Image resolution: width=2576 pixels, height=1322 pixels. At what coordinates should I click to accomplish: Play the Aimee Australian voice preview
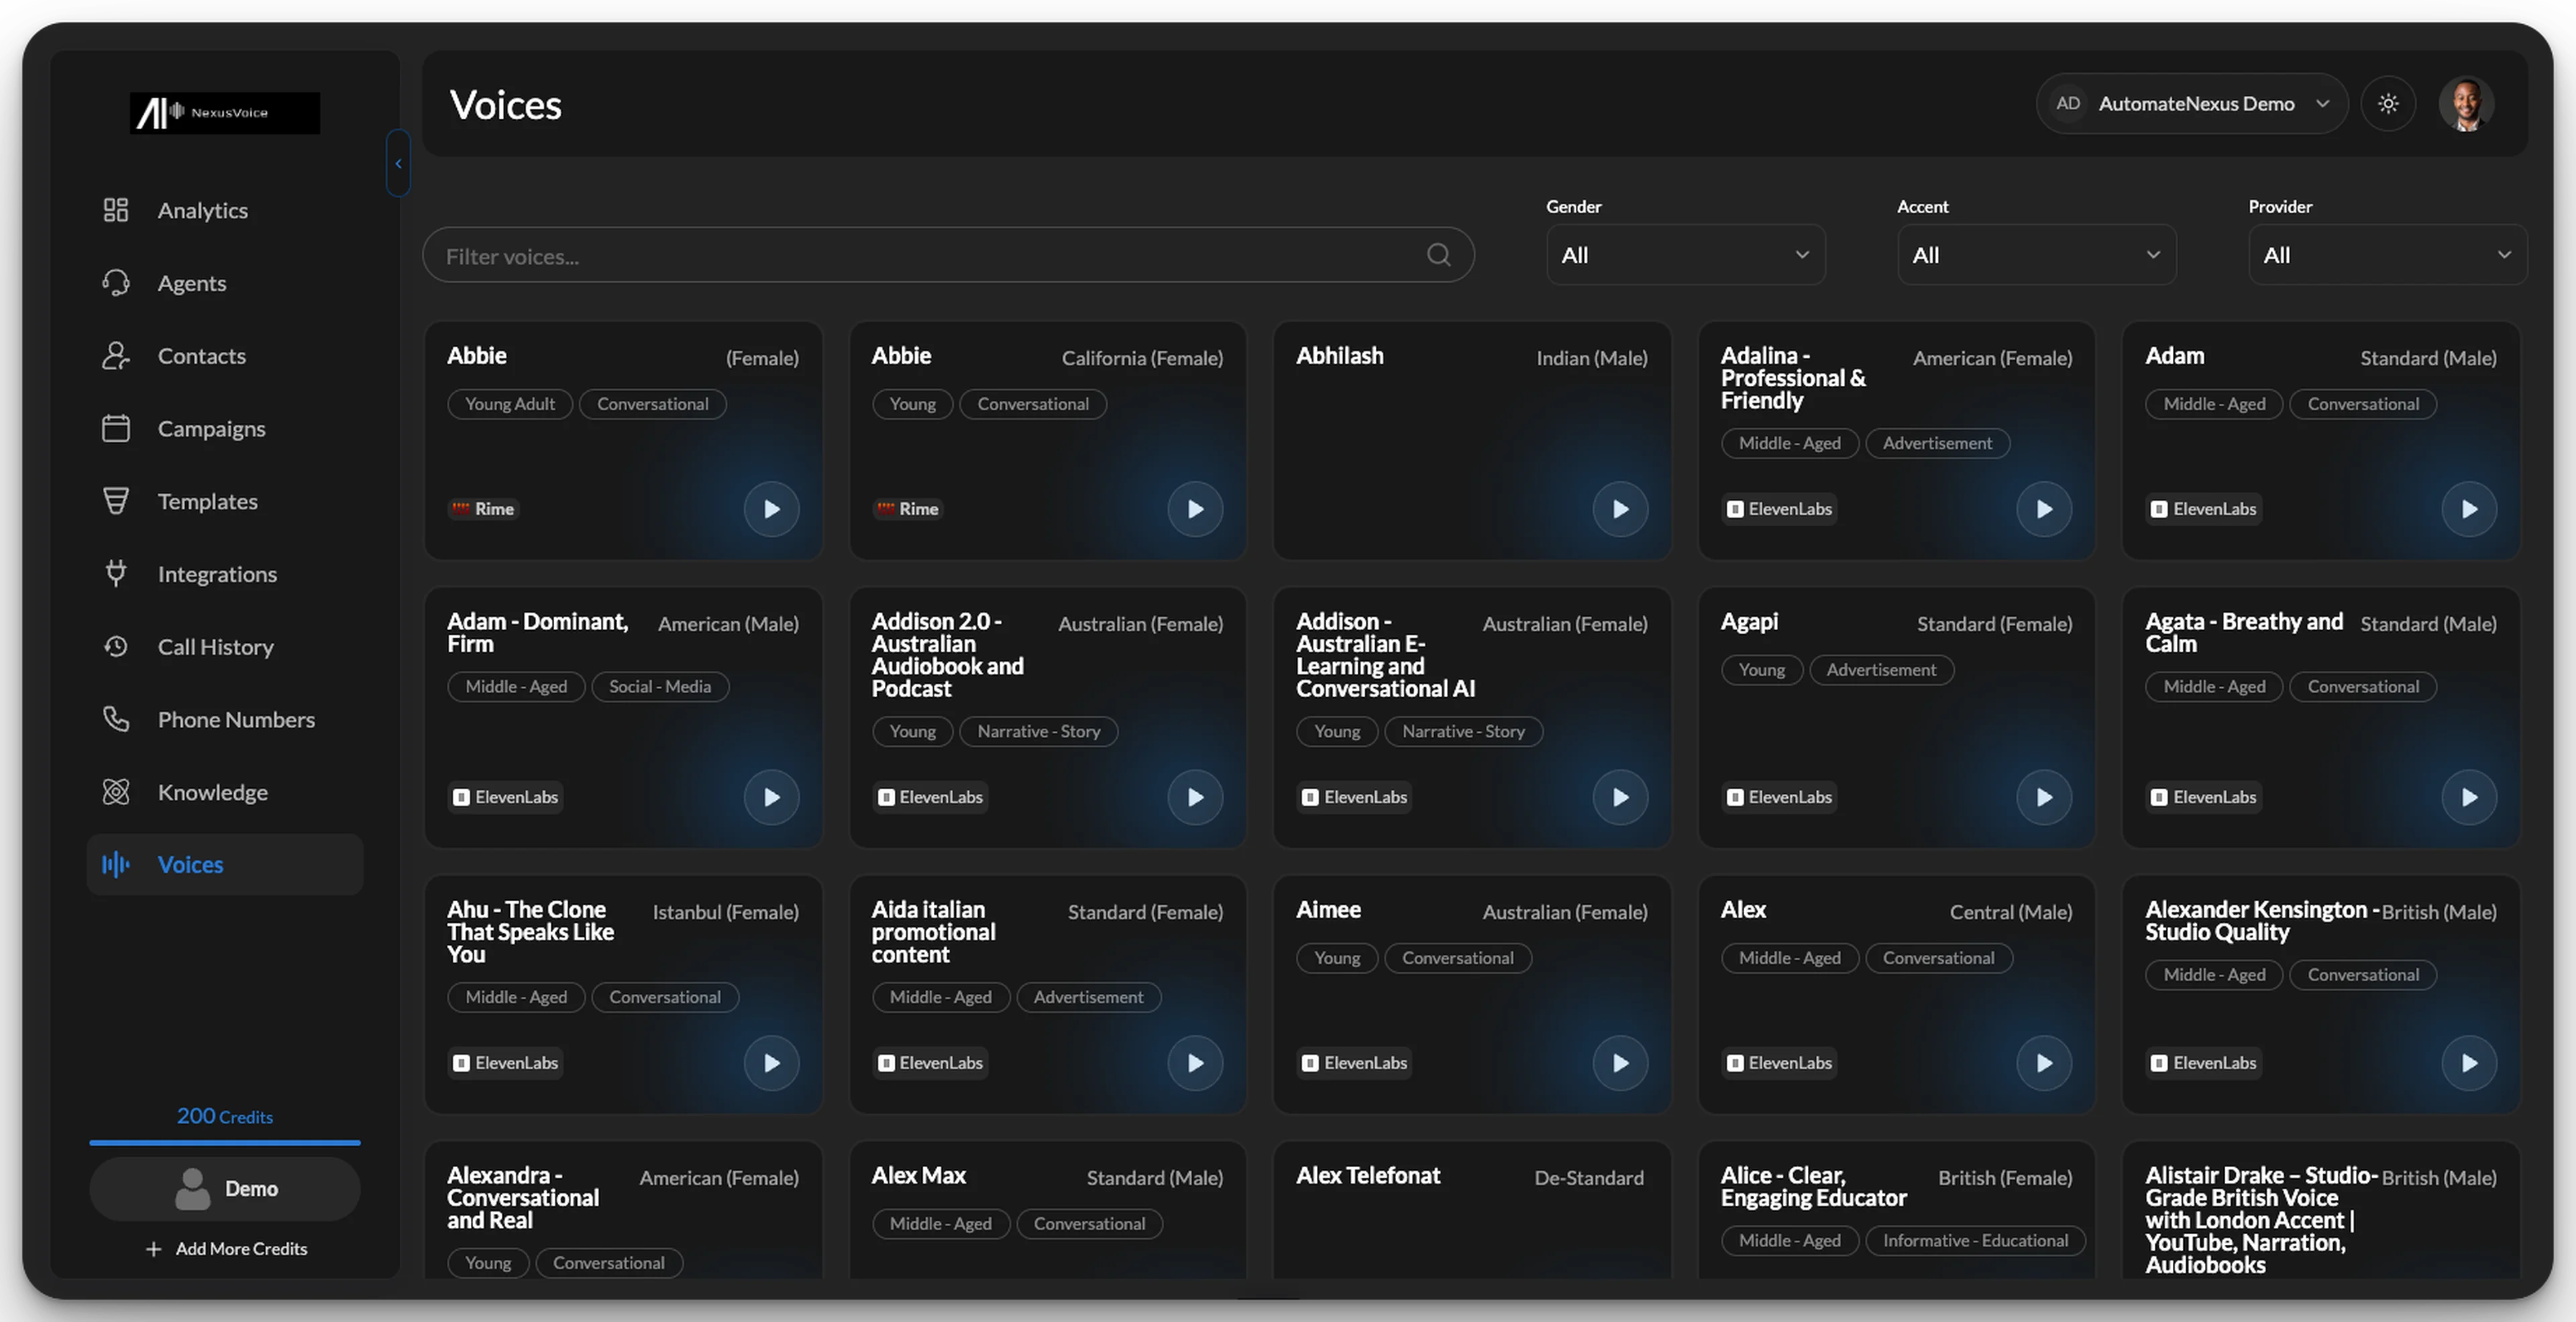click(1620, 1063)
